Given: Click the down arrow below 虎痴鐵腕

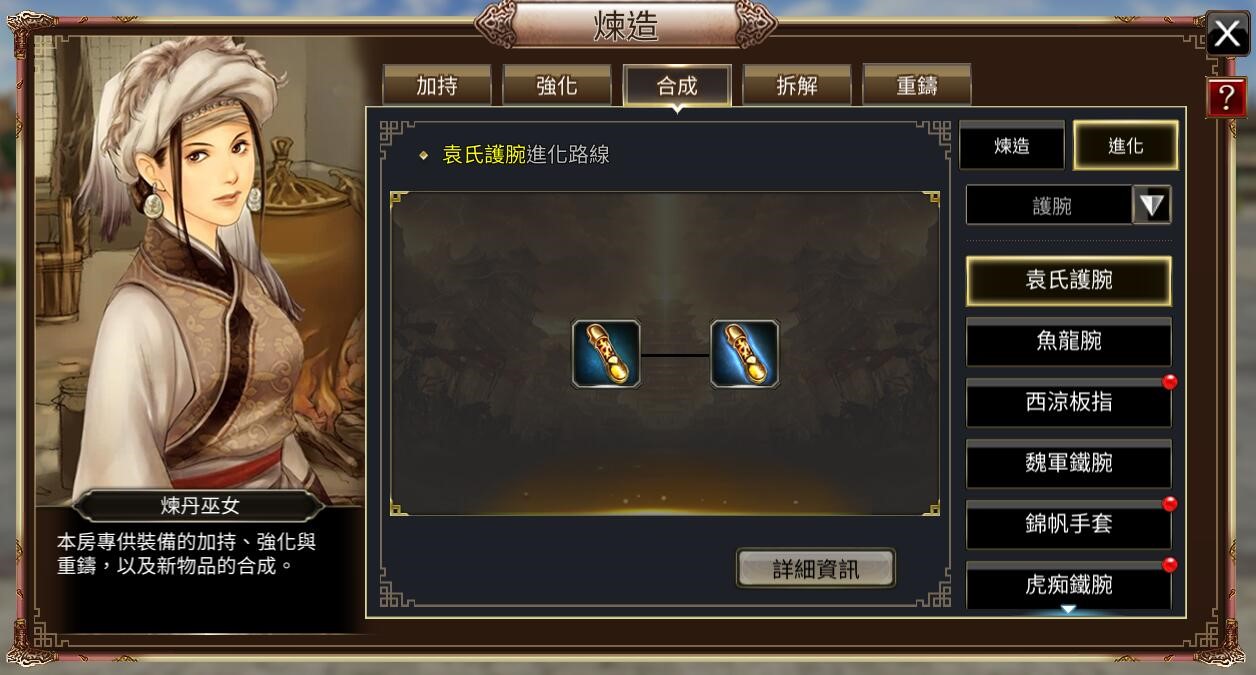Looking at the screenshot, I should [1068, 609].
